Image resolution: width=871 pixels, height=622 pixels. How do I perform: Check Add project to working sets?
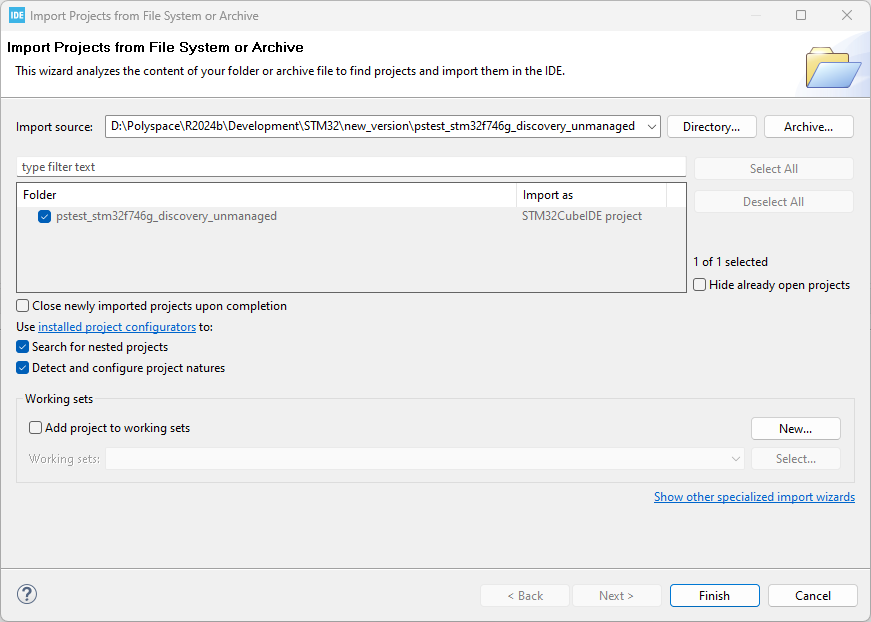point(35,428)
